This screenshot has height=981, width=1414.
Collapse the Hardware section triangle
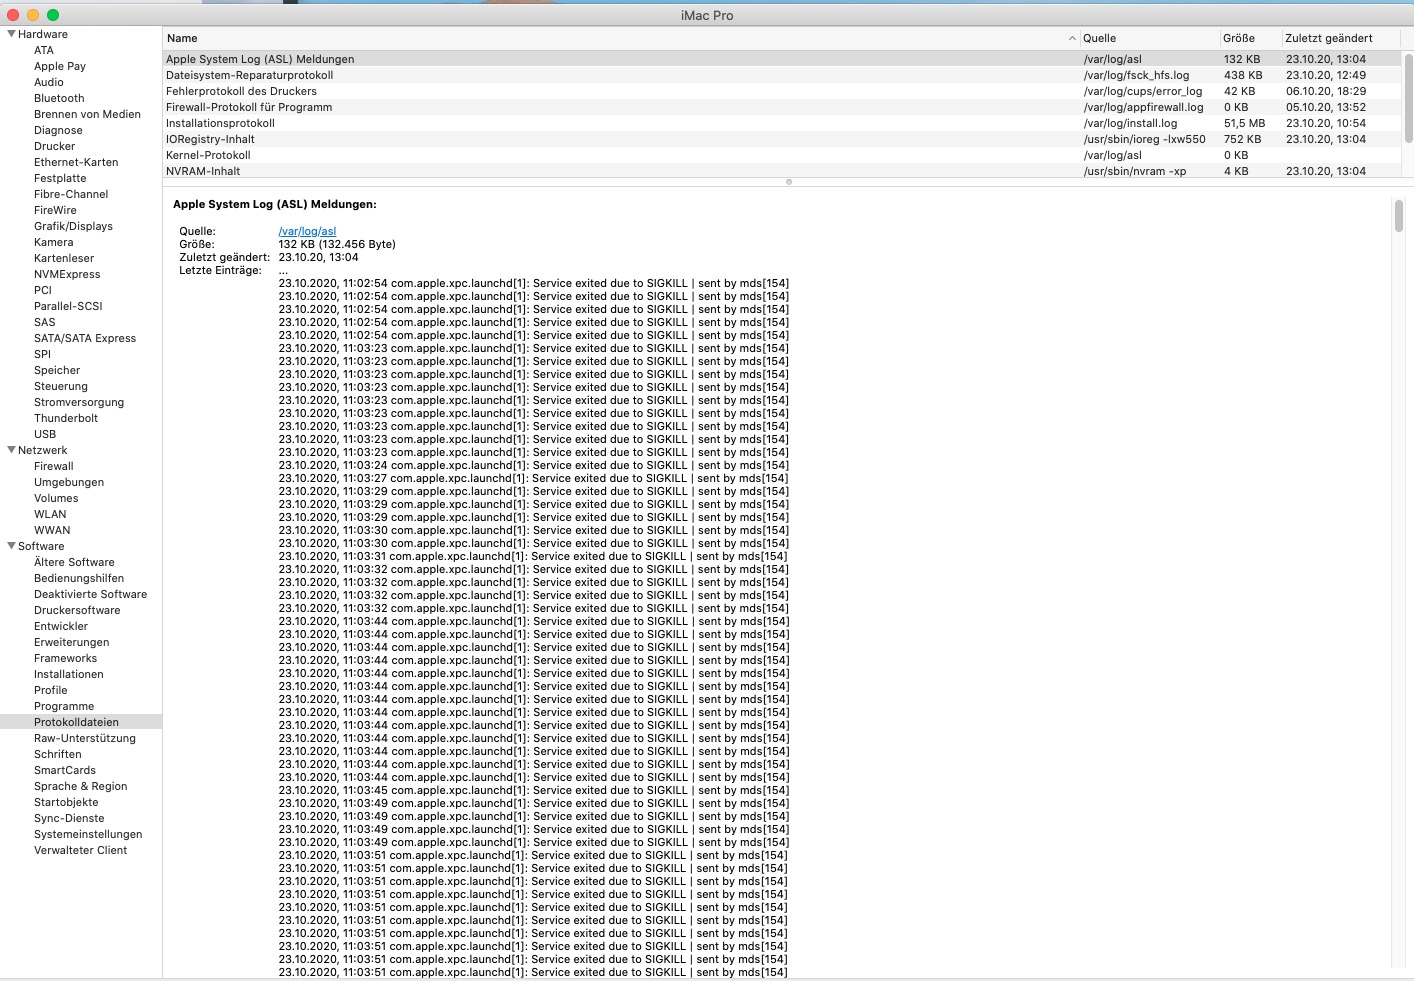11,34
